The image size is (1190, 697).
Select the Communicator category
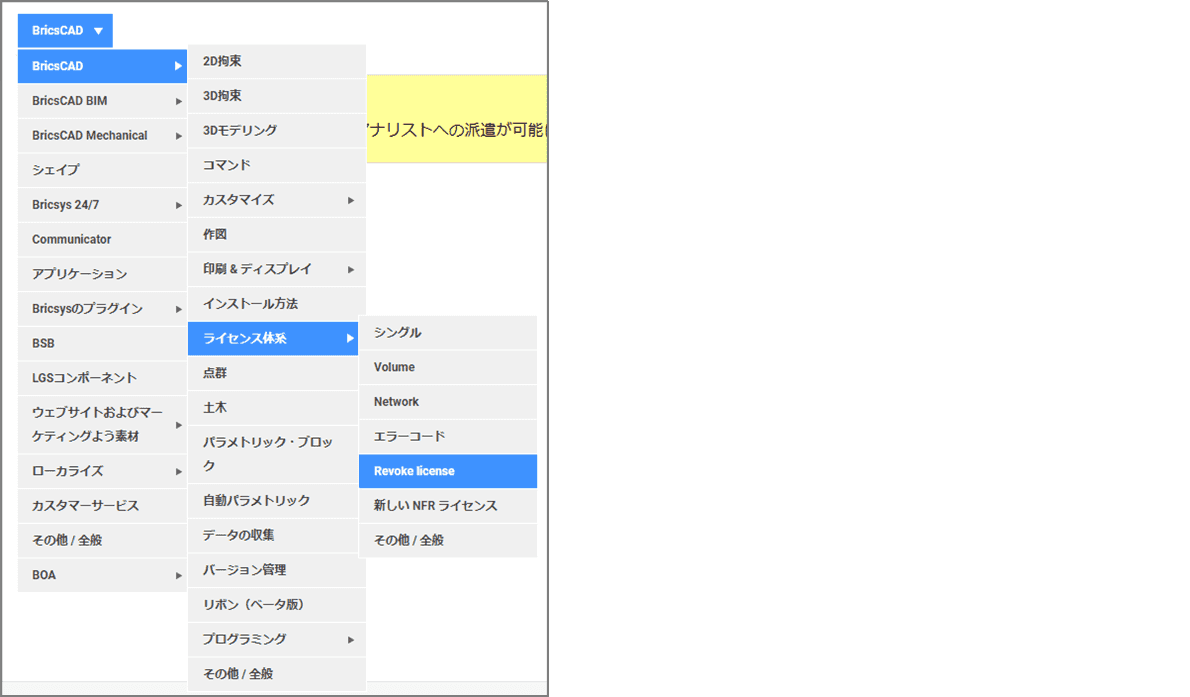(100, 239)
